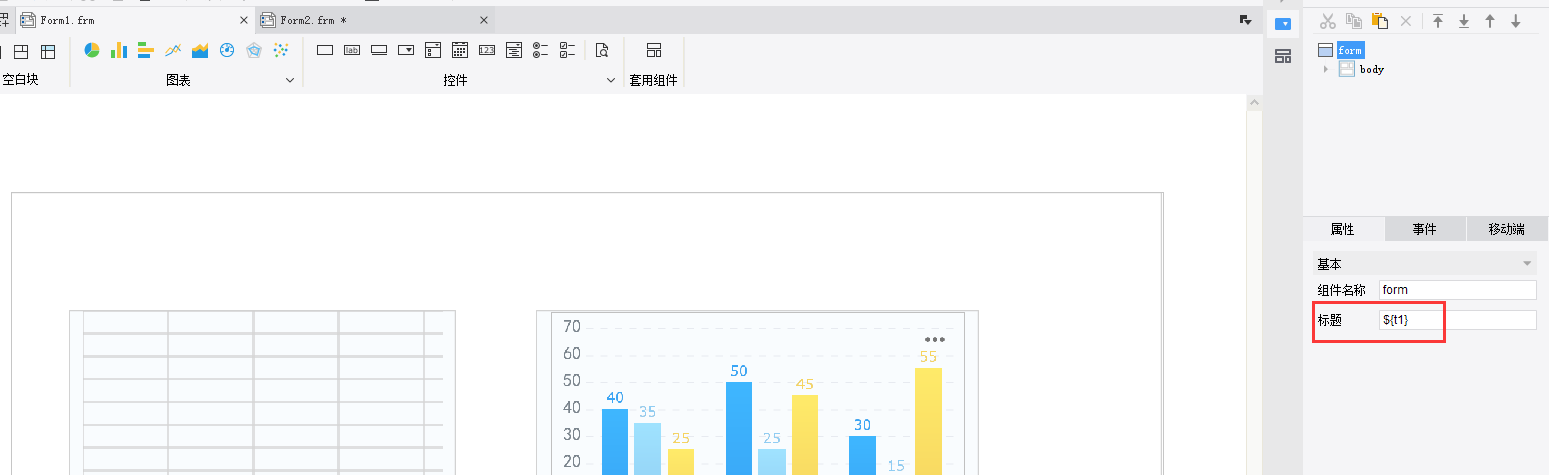Open the layout panel icon in right sidebar

click(x=1283, y=56)
